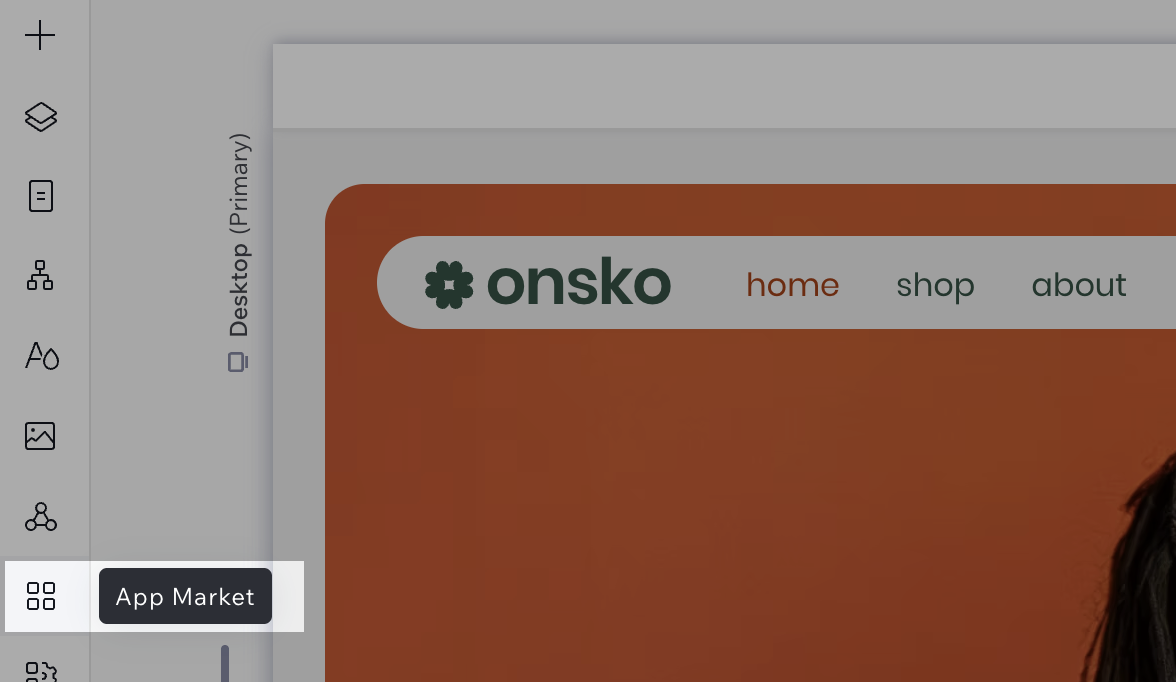Select the about menu item

click(1078, 285)
